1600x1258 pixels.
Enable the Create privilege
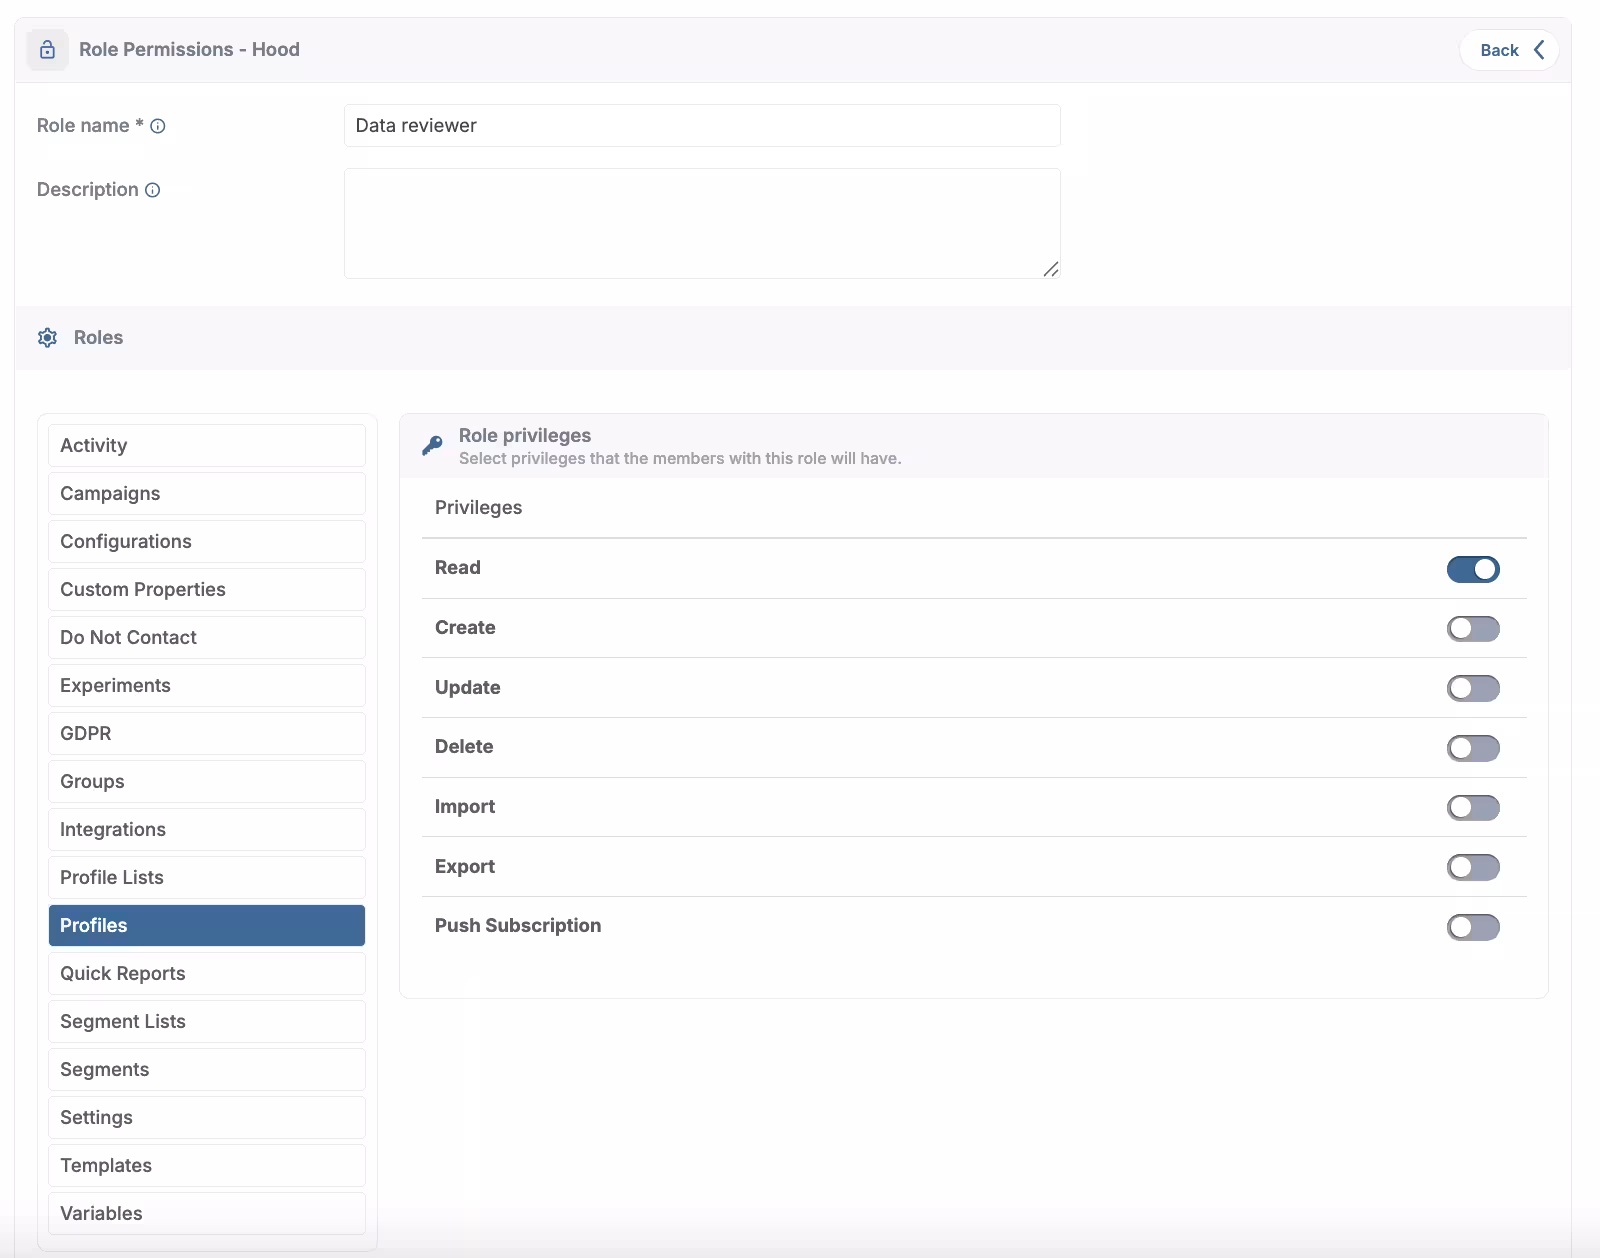coord(1473,628)
